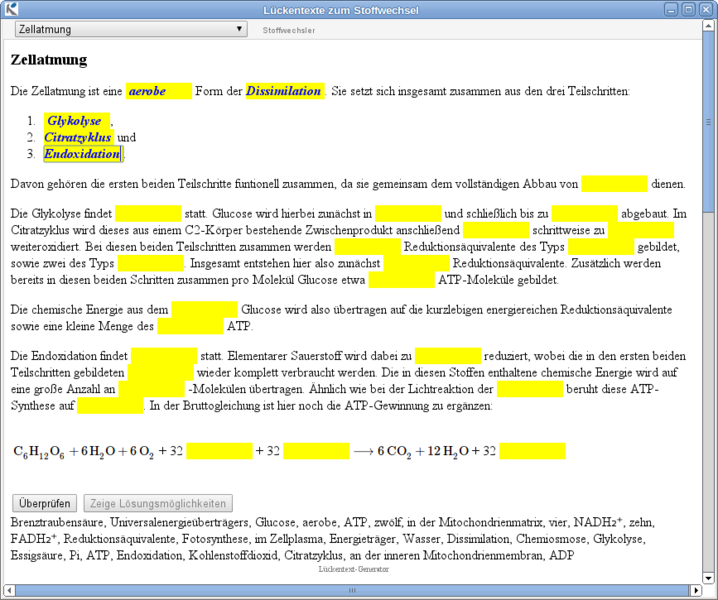718x600 pixels.
Task: Select the 'Glykolyse' list gap
Action: click(77, 121)
